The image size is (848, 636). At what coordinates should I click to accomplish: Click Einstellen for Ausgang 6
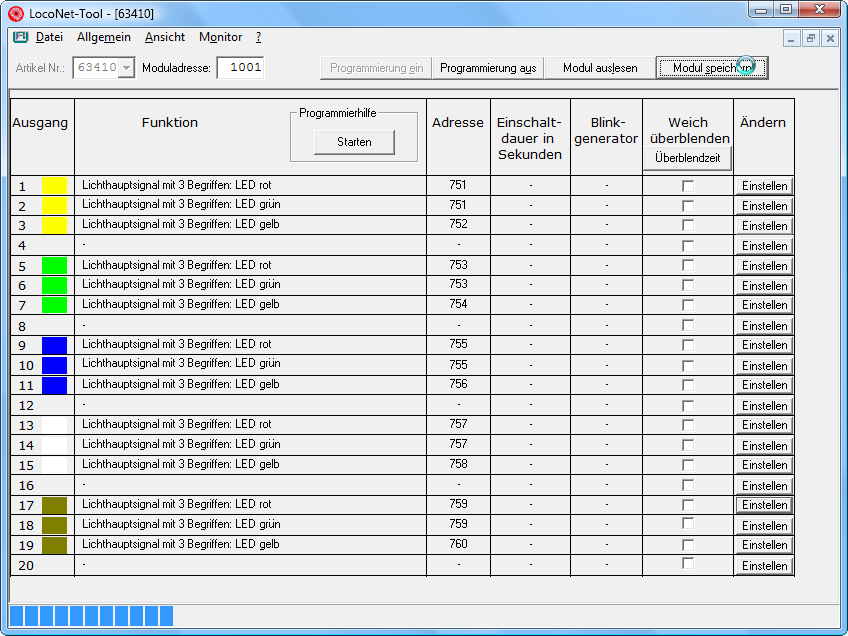764,286
